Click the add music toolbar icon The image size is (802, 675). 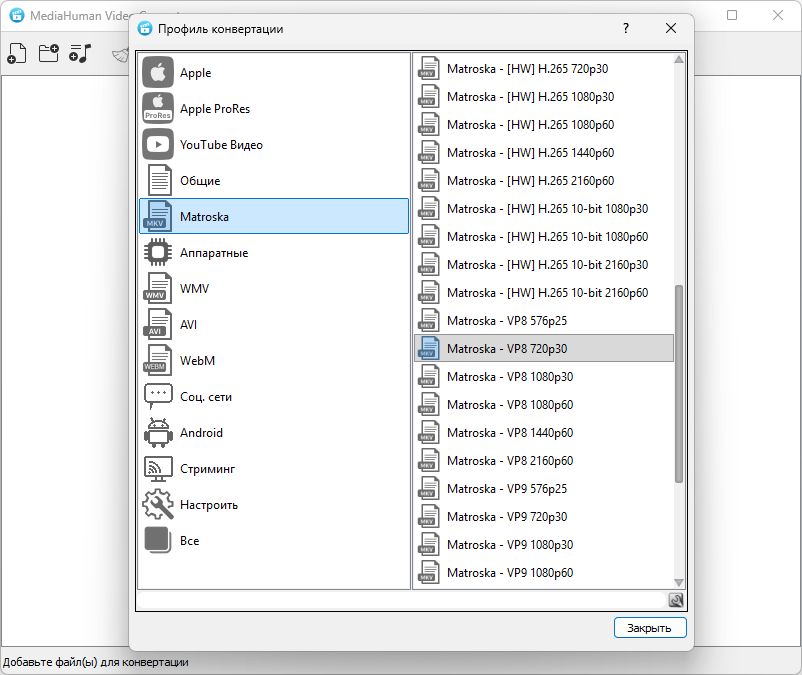[80, 53]
